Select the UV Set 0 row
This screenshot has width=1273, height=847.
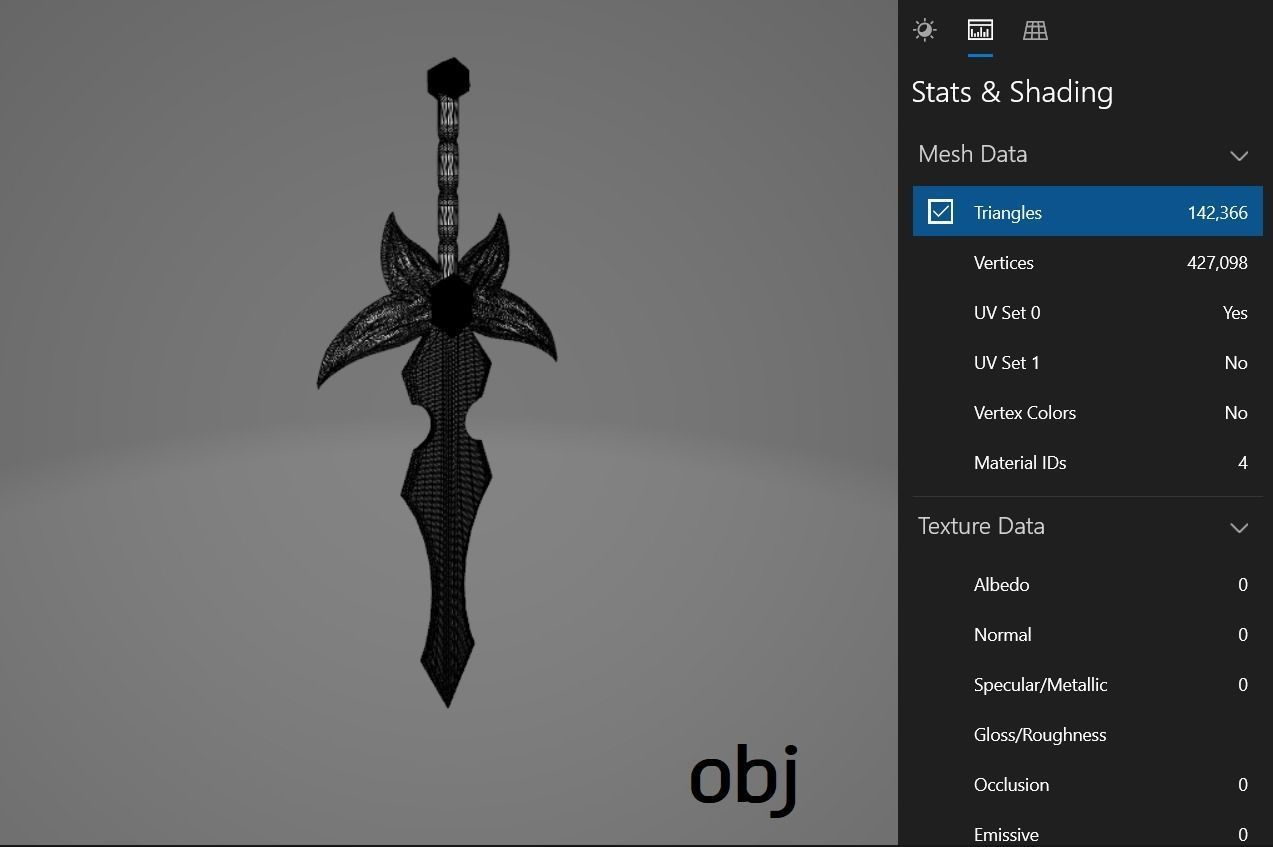pyautogui.click(x=1088, y=312)
